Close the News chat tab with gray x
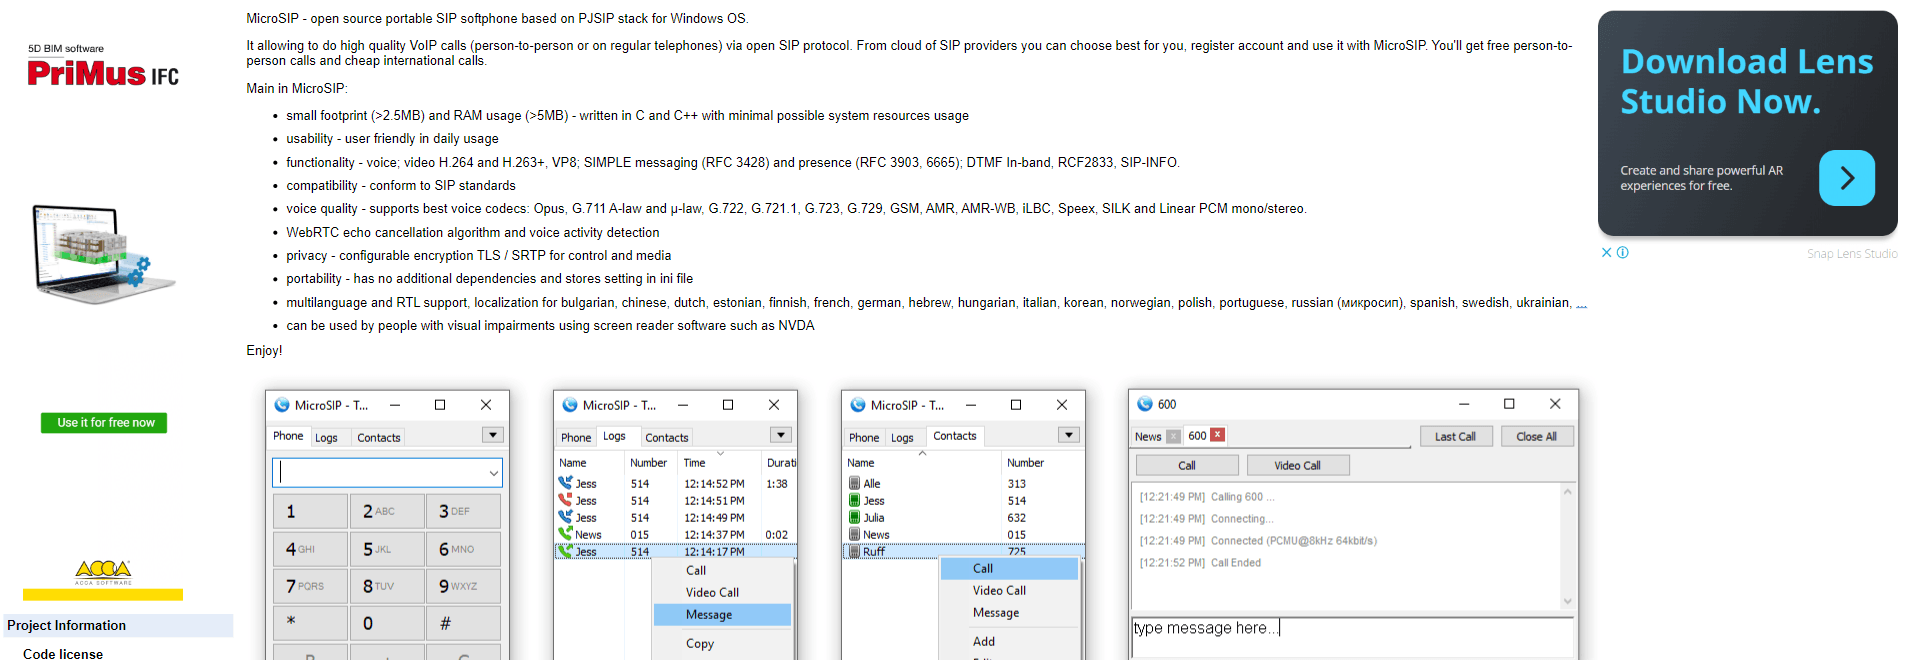The width and height of the screenshot is (1920, 660). point(1173,437)
